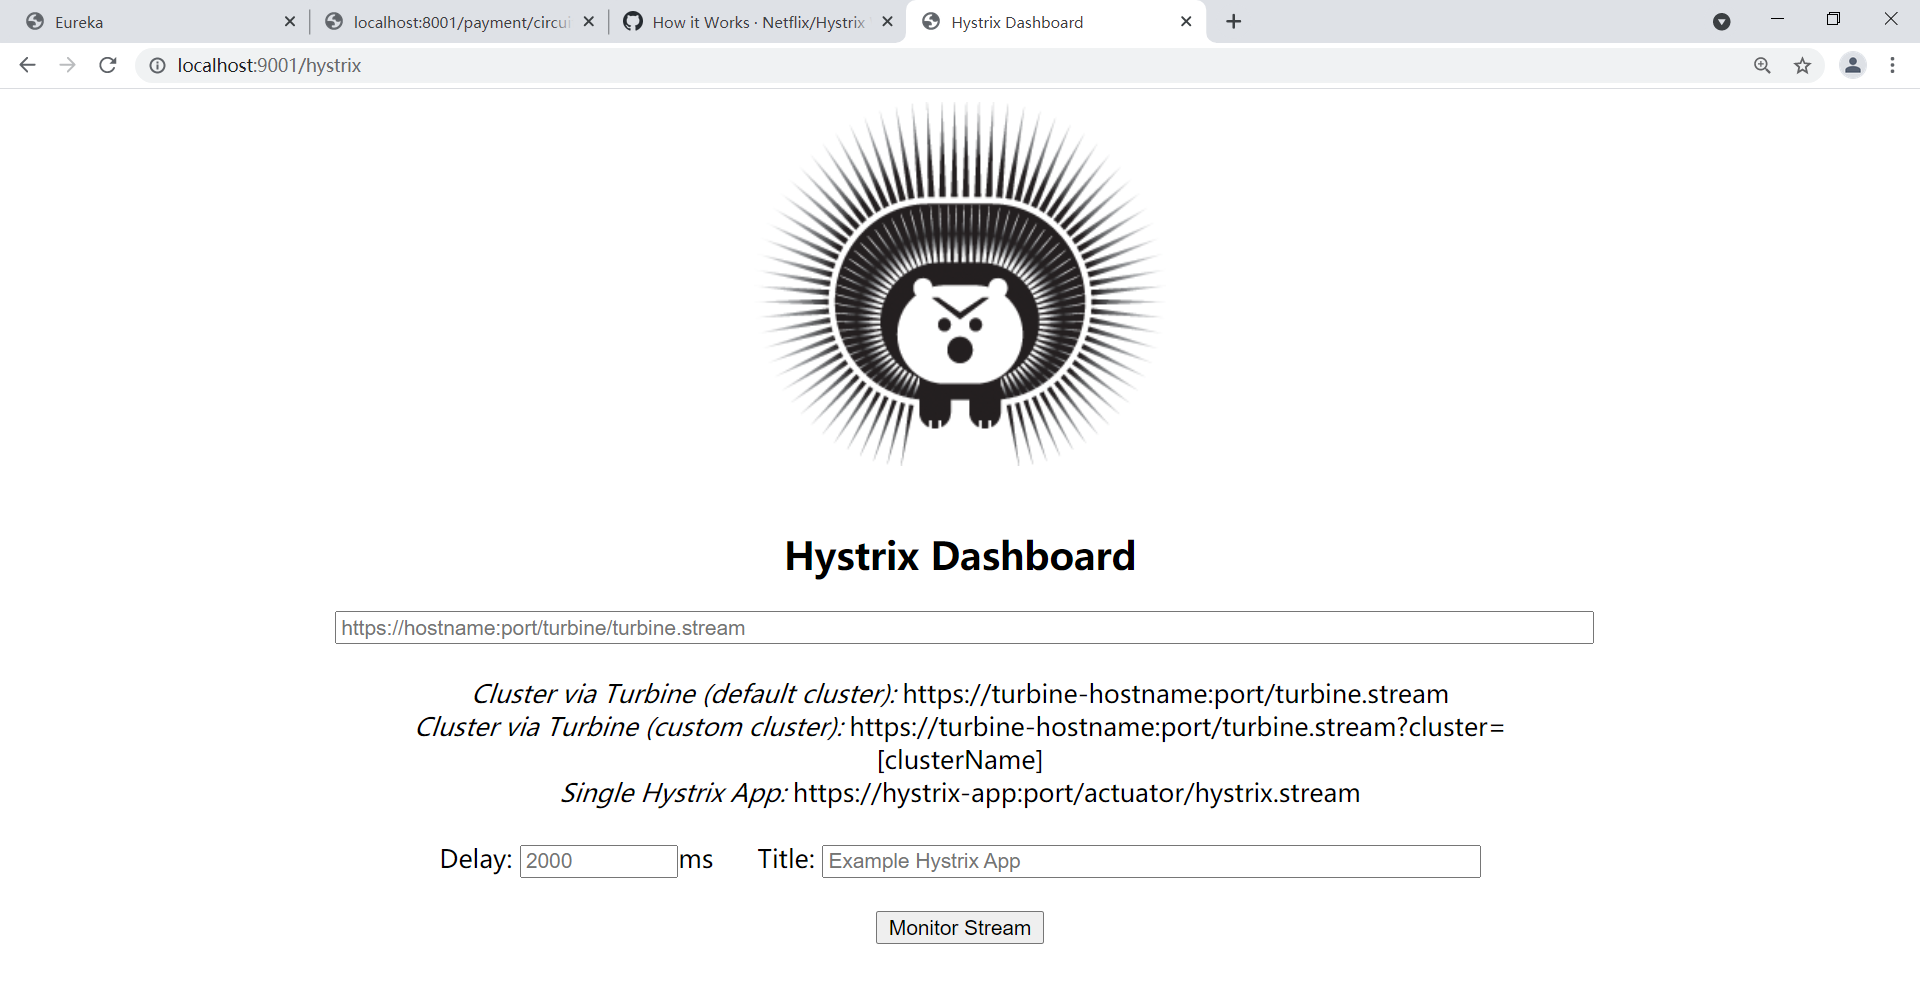Close the Eureka tab
This screenshot has width=1920, height=1007.
pos(290,21)
